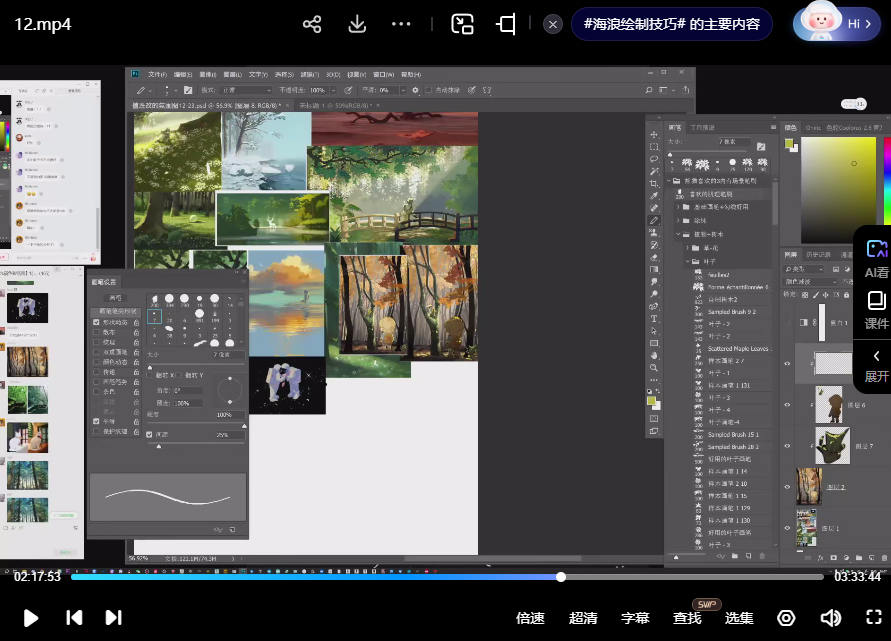The height and width of the screenshot is (641, 891).
Task: Open the AI看 side panel
Action: [876, 258]
